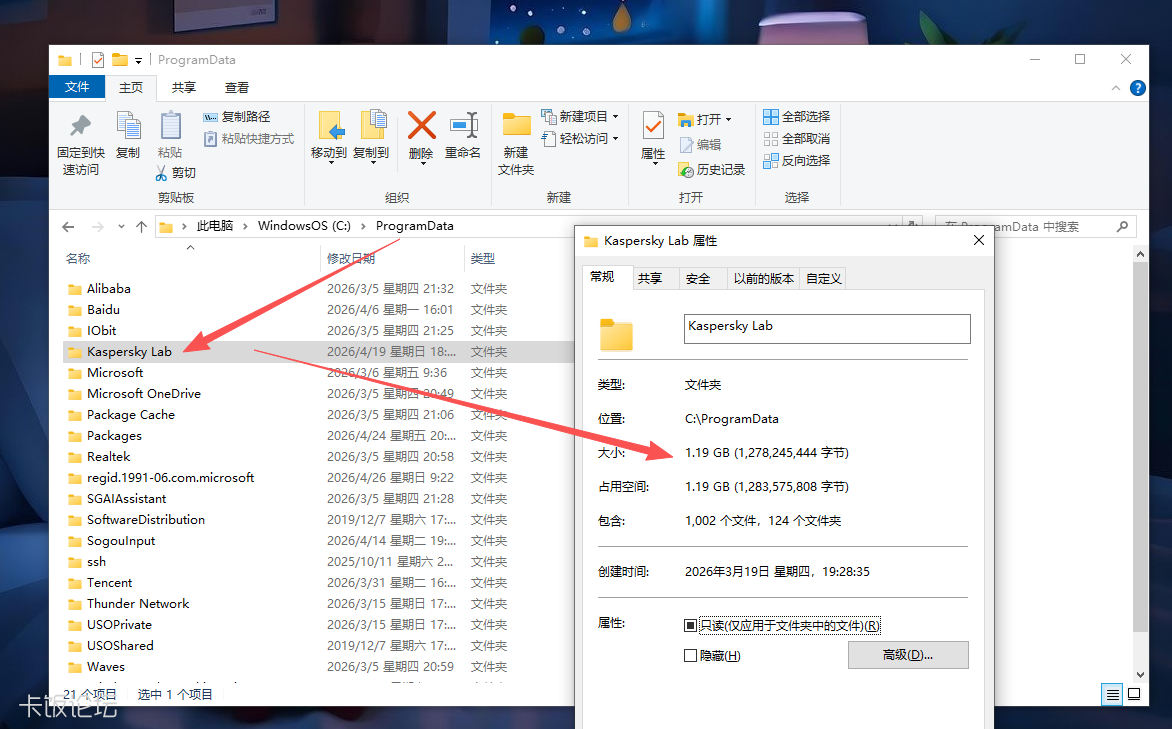
Task: Select the Tencent folder
Action: pyautogui.click(x=109, y=582)
